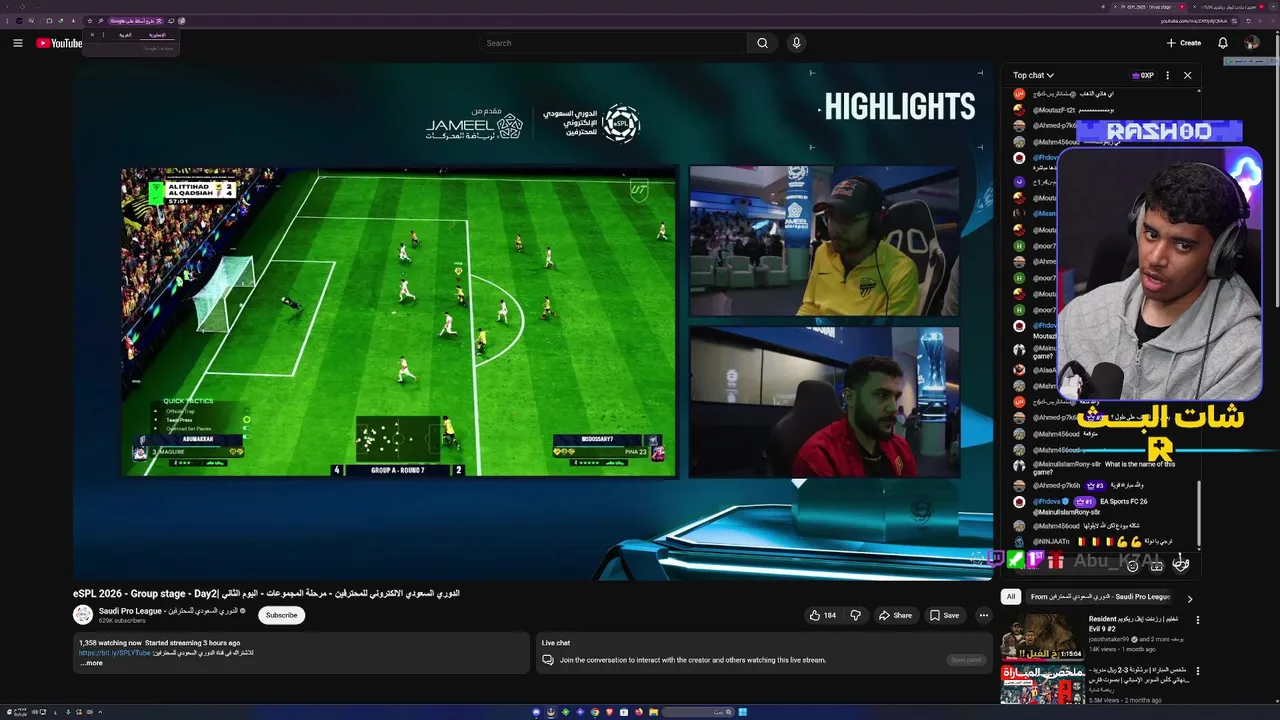1280x720 pixels.
Task: Open options for the 5.5M views video
Action: 1198,671
